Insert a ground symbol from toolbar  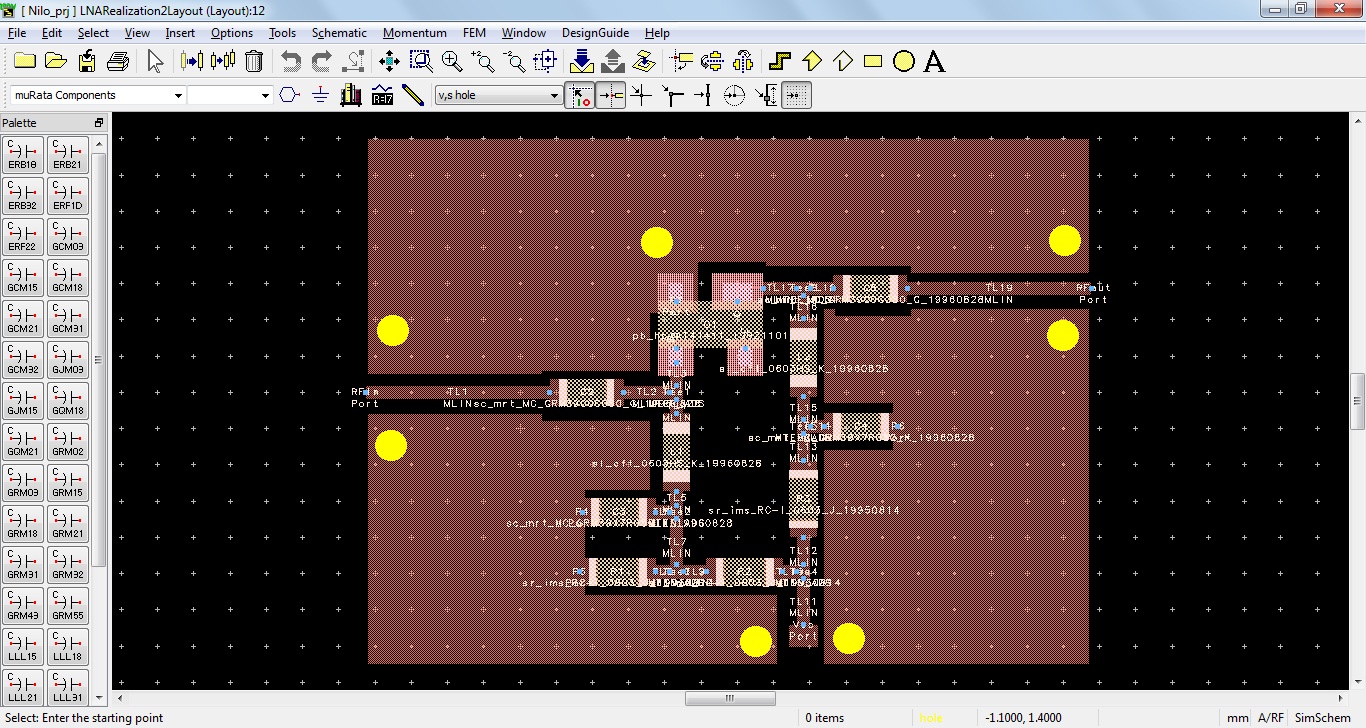[x=320, y=95]
